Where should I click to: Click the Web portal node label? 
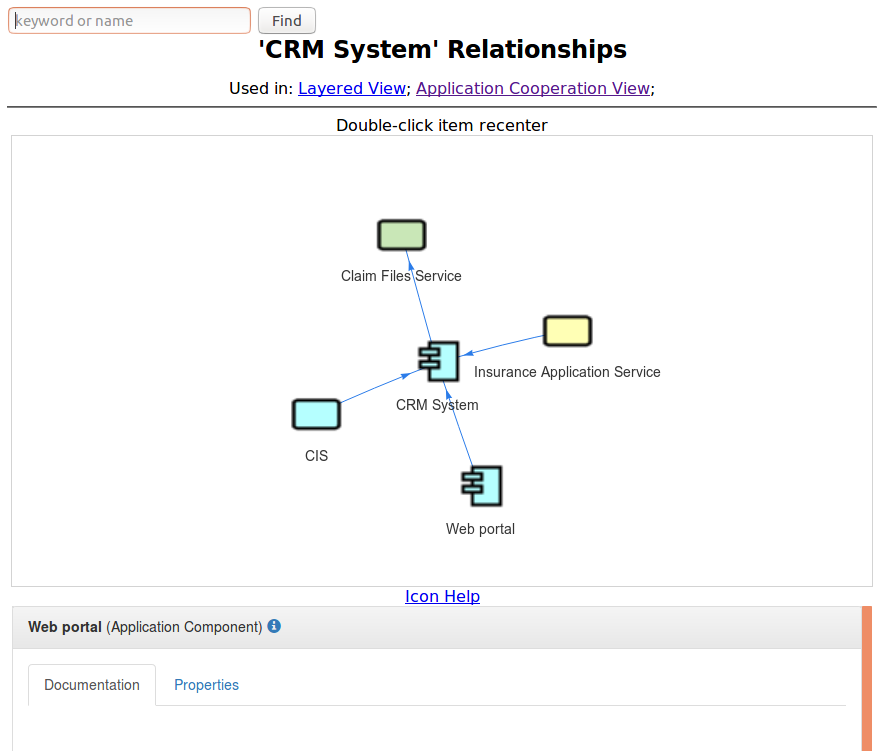tap(480, 529)
